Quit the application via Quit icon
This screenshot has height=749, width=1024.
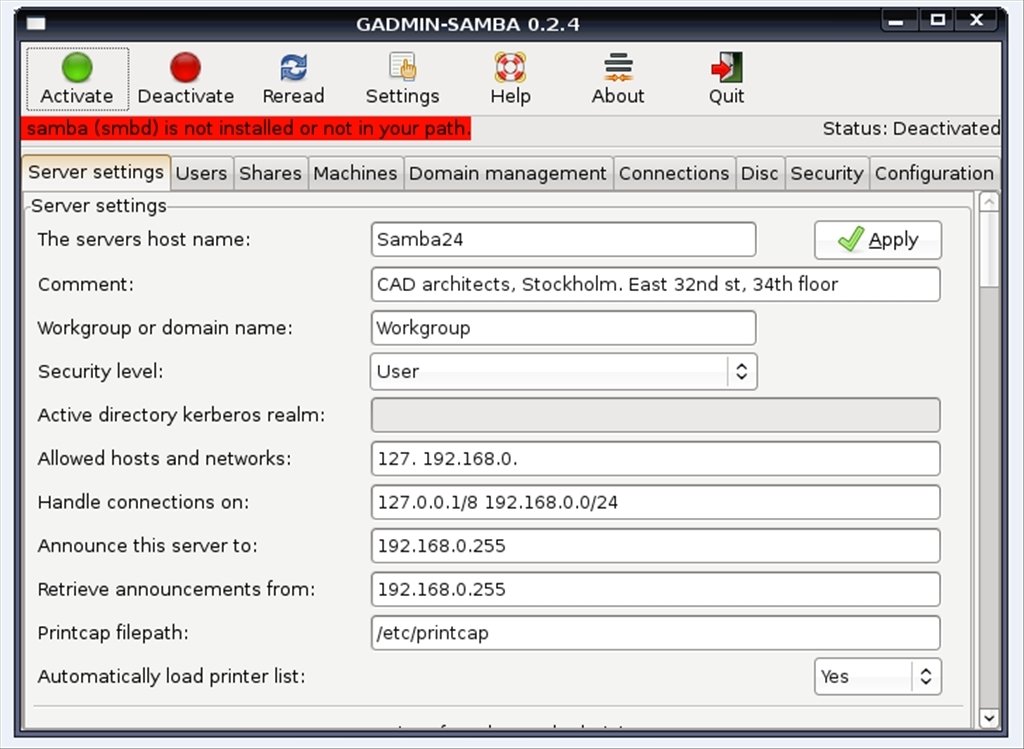[x=726, y=67]
